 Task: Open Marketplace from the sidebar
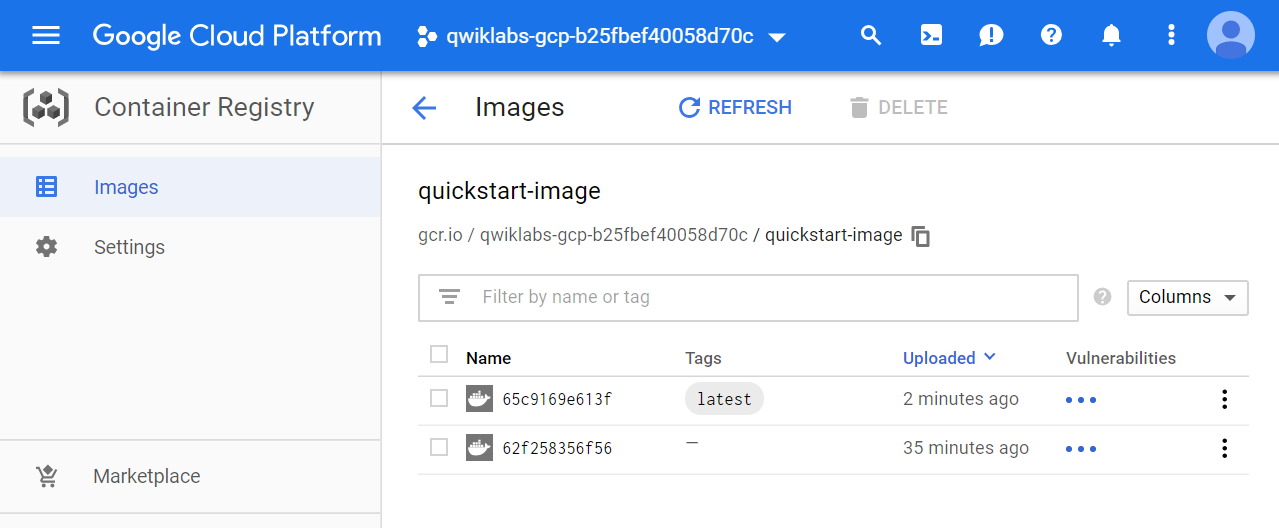coord(146,476)
